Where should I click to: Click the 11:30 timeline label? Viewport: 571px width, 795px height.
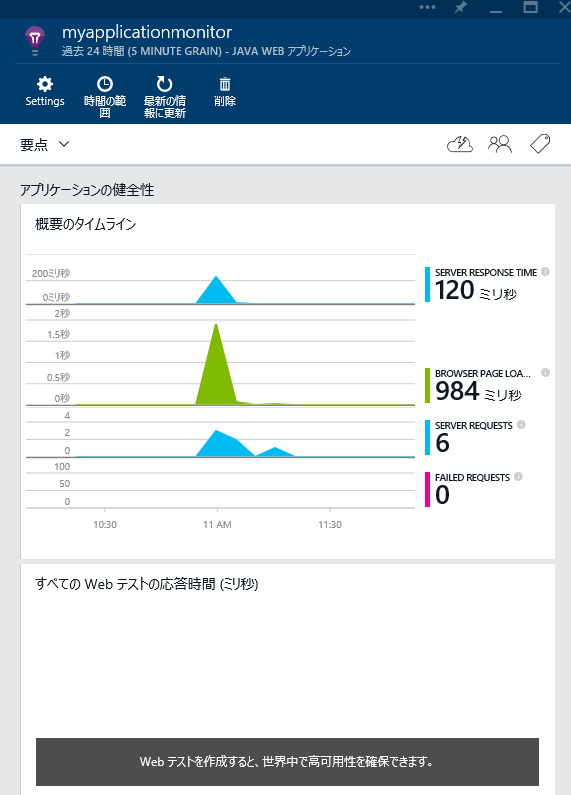click(x=330, y=525)
